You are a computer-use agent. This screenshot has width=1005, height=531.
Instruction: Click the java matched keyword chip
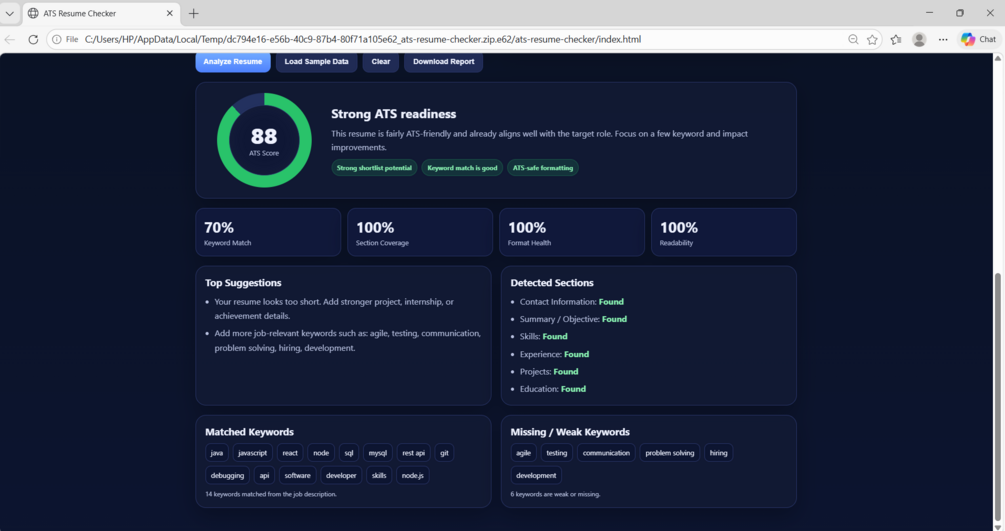coord(217,453)
